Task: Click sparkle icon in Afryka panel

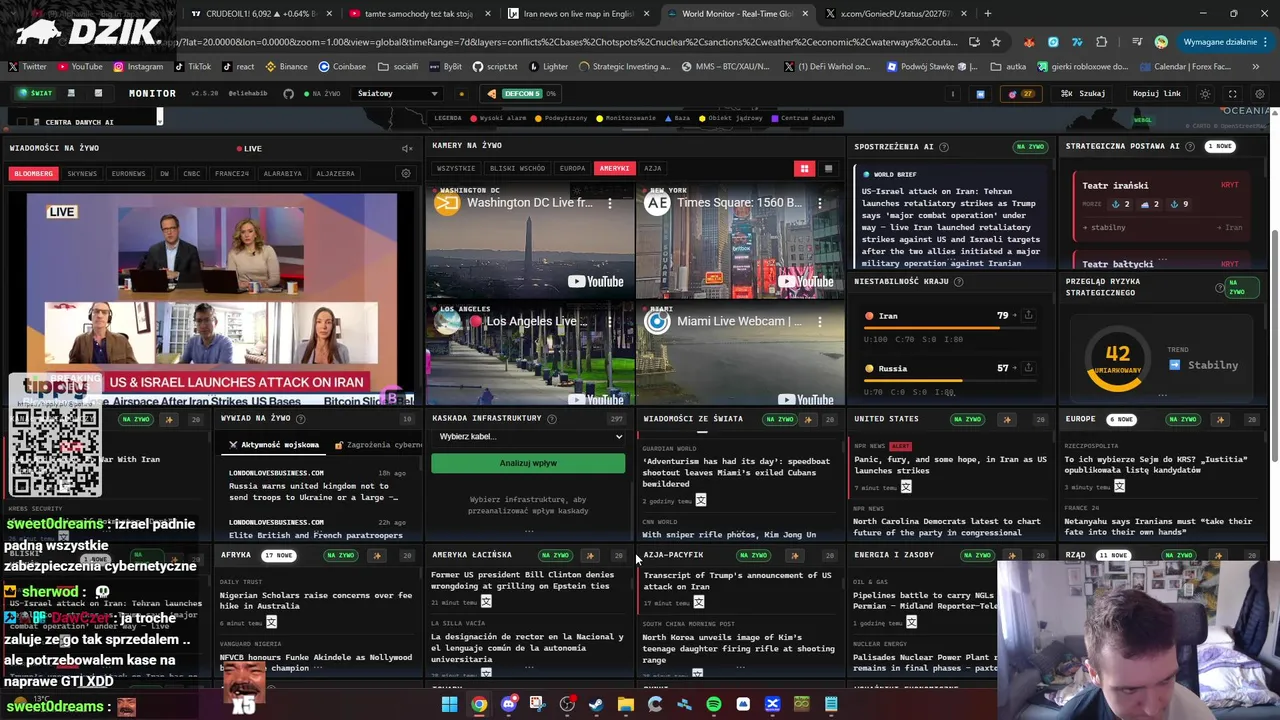Action: pyautogui.click(x=377, y=555)
